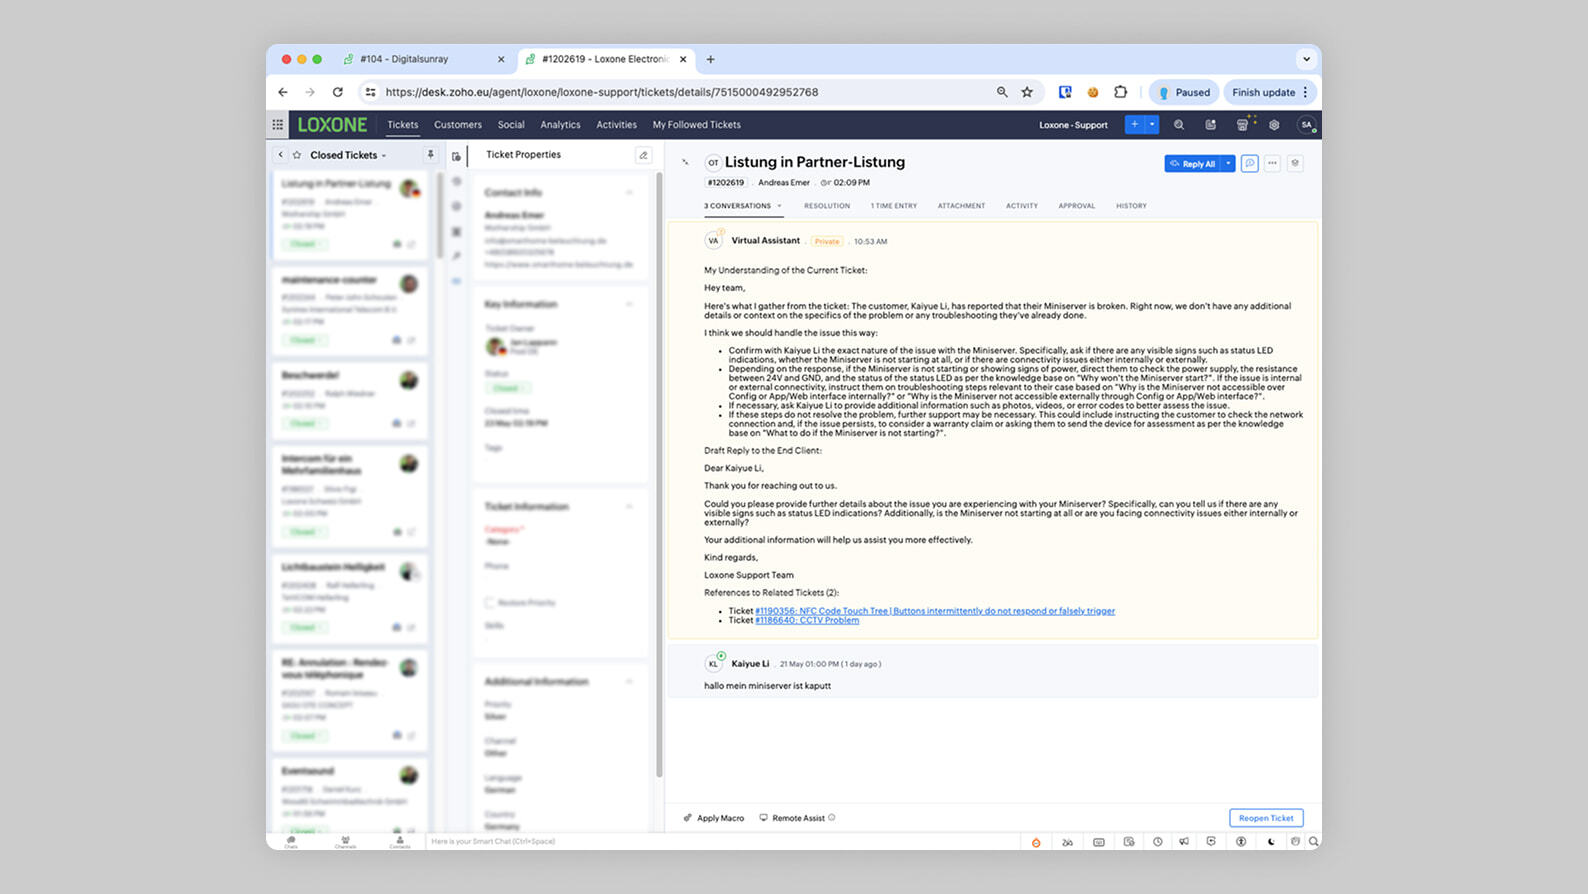Click the add new plus button
Screen dimensions: 1588x894
1134,125
